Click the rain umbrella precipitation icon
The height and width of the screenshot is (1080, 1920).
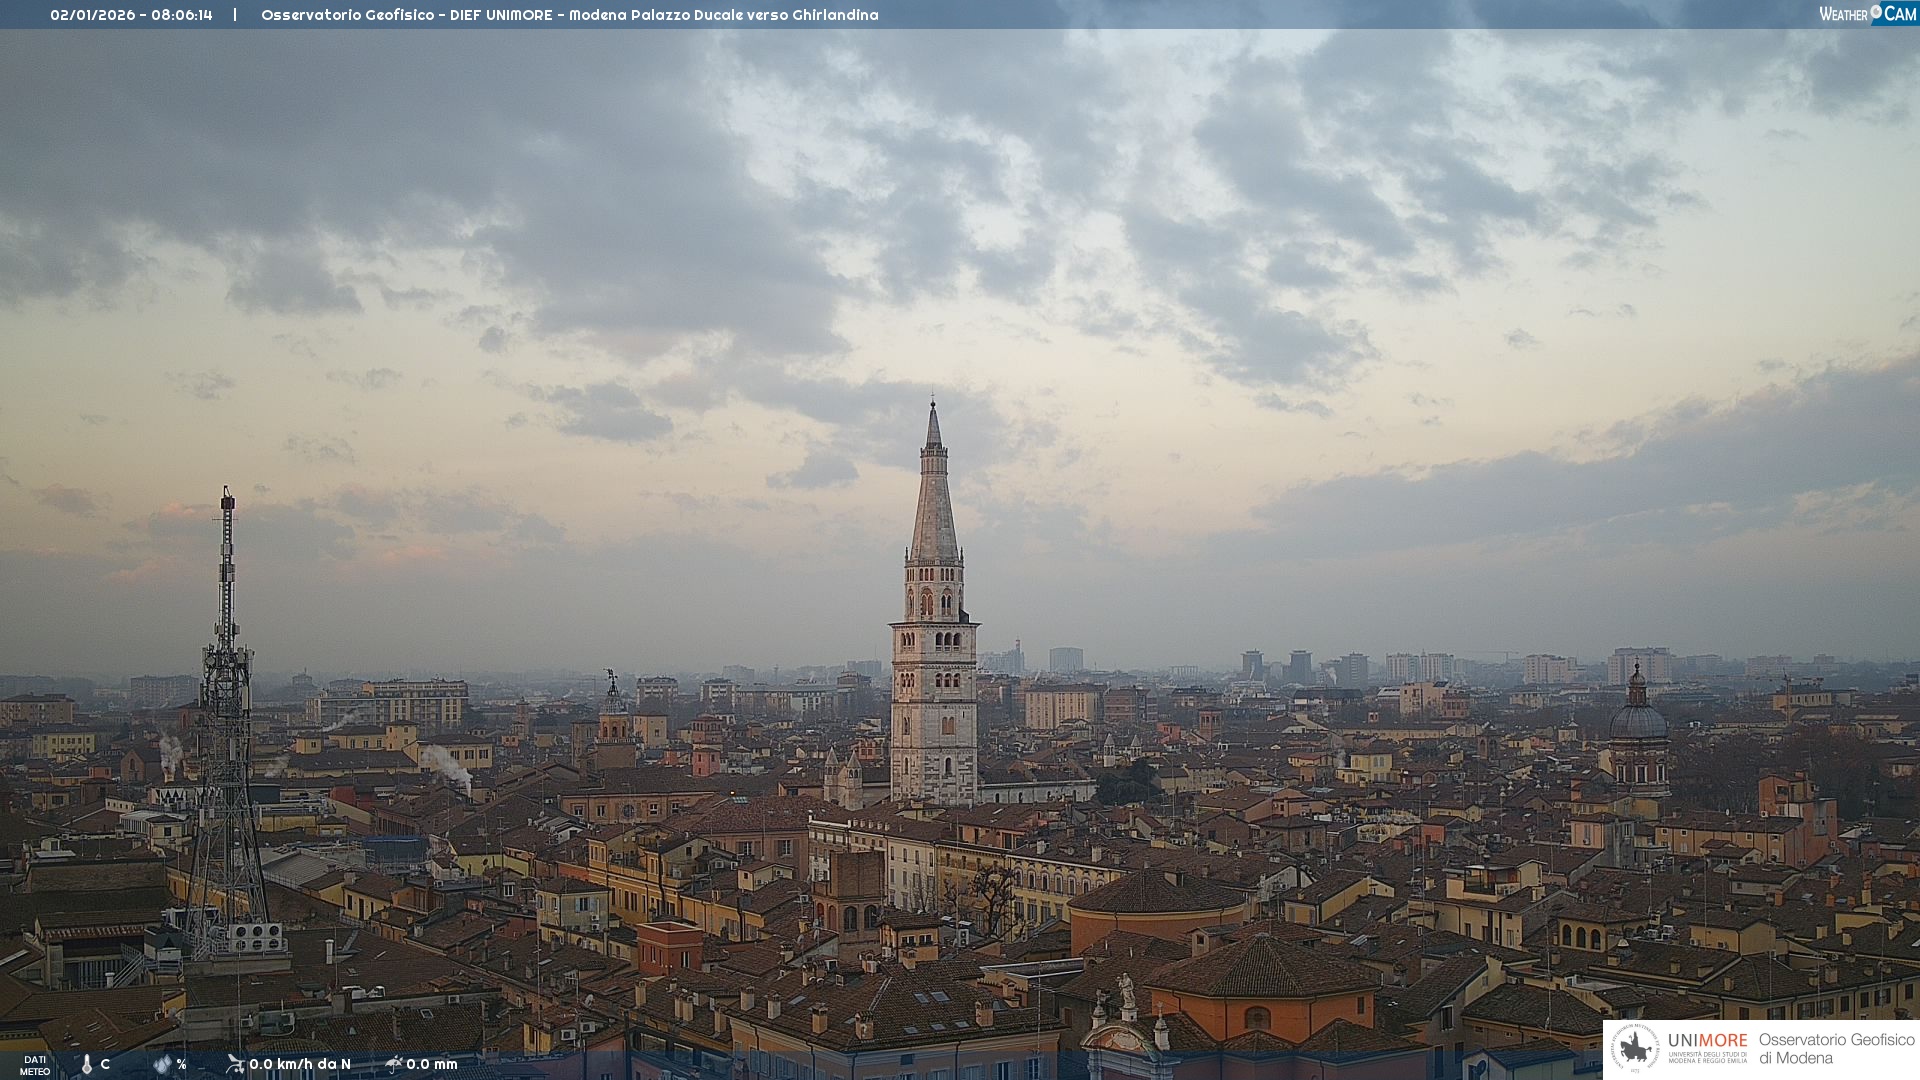pyautogui.click(x=393, y=1064)
